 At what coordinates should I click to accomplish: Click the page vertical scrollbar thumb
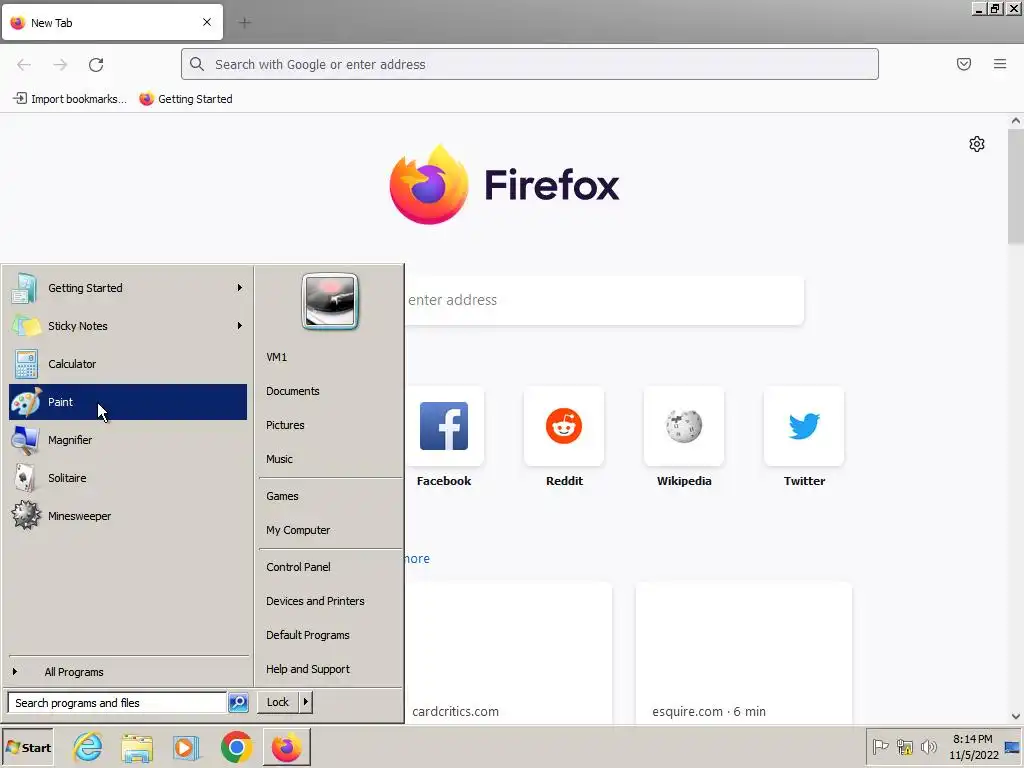(x=1016, y=187)
